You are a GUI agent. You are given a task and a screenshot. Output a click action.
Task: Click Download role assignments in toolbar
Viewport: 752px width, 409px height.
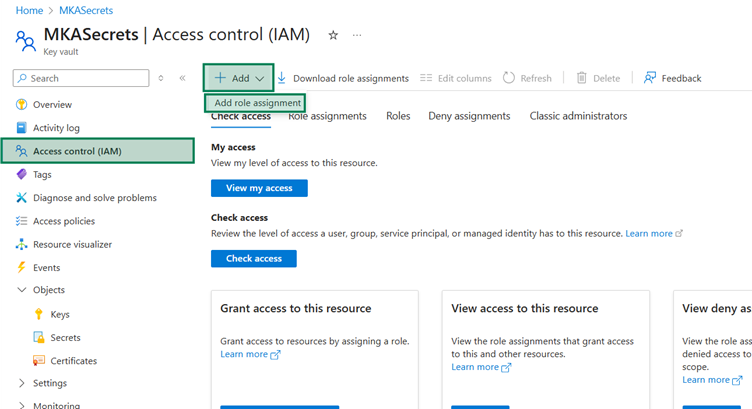[343, 78]
